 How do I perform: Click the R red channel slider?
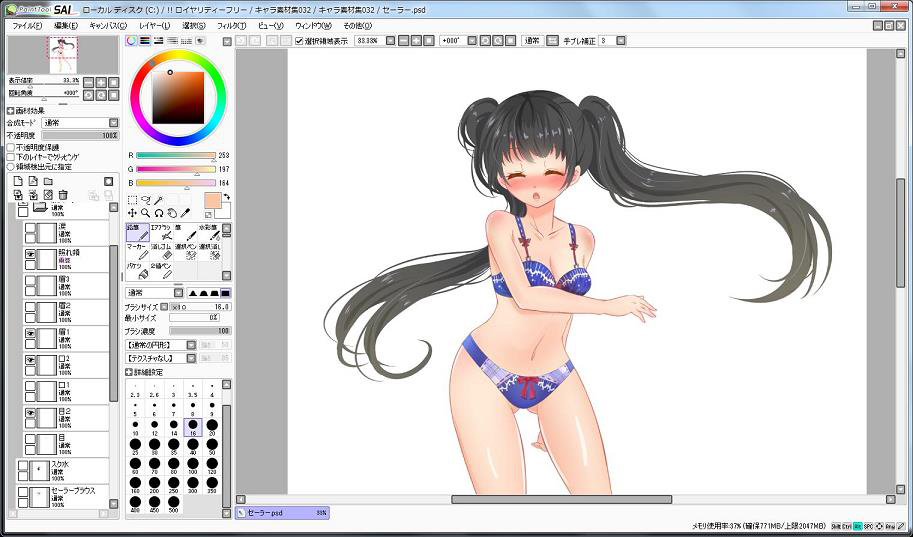click(x=175, y=156)
